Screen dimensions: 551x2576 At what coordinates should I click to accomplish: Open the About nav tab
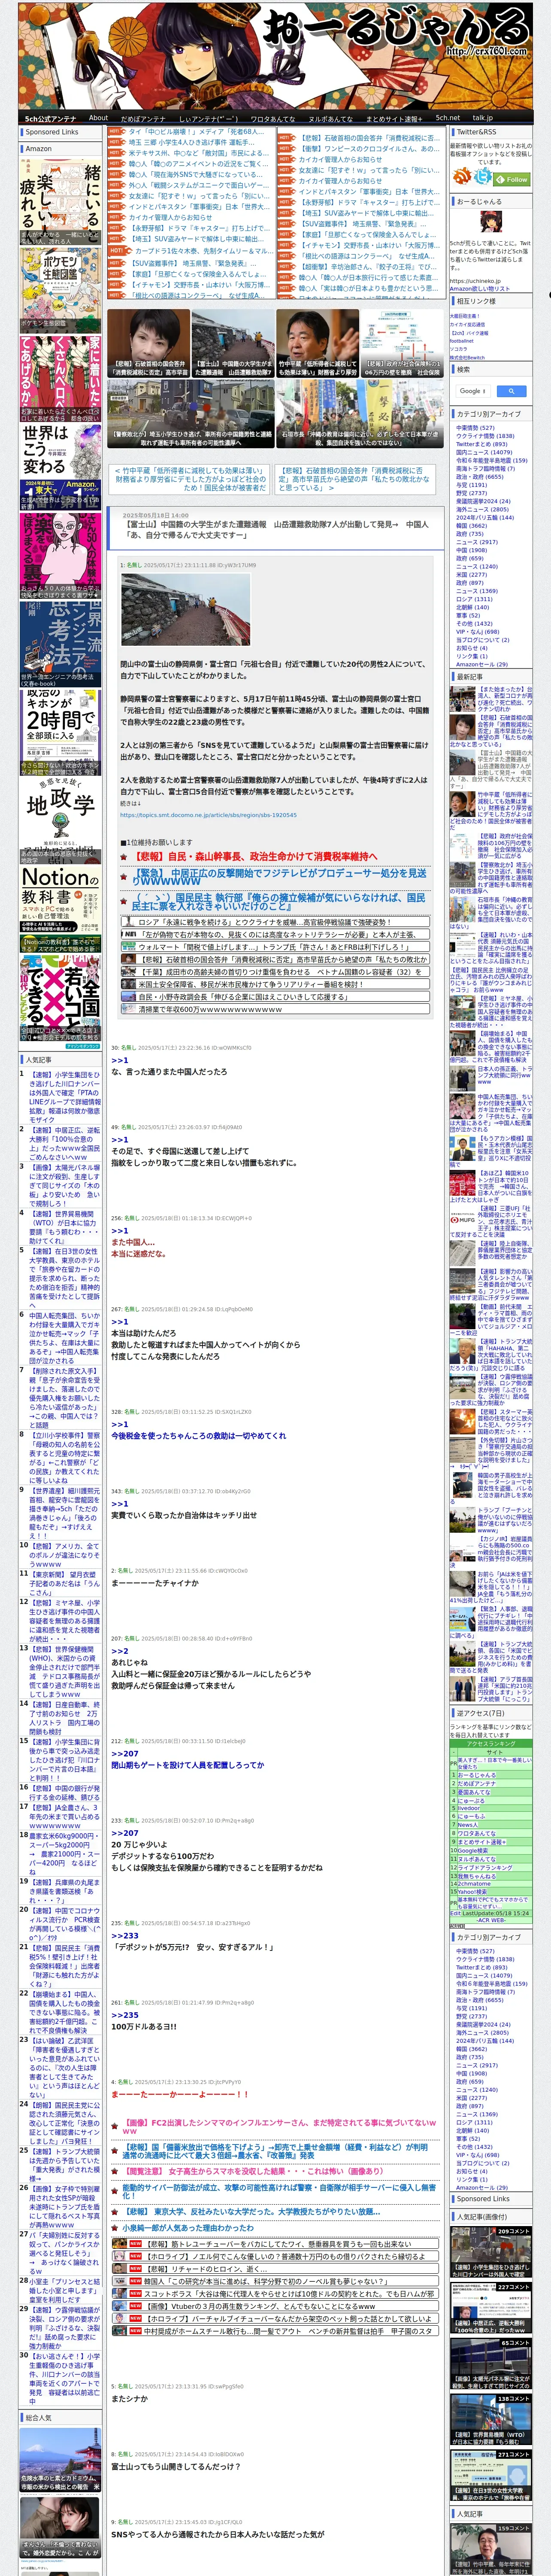click(x=98, y=118)
